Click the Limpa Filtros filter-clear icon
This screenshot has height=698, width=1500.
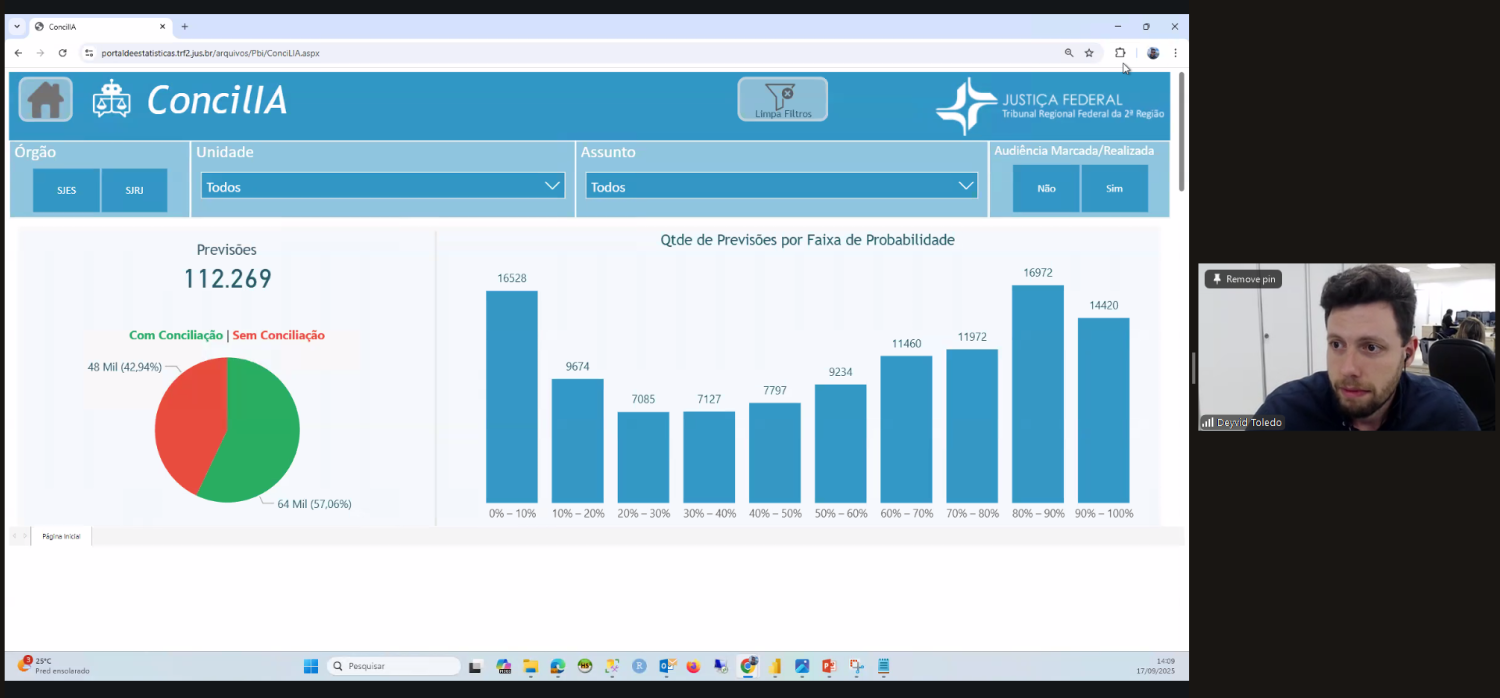click(x=782, y=99)
